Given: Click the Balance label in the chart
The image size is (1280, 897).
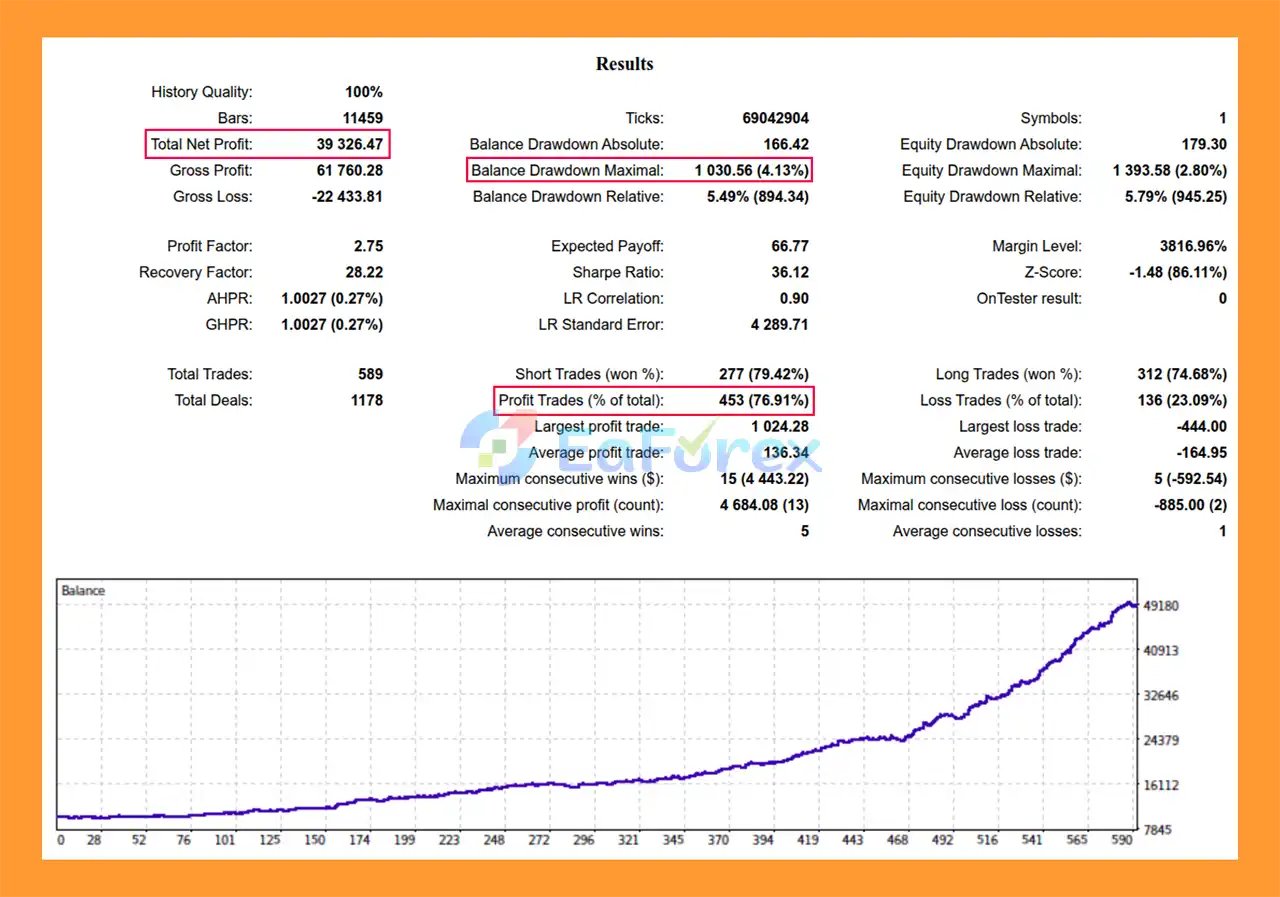Looking at the screenshot, I should 83,591.
